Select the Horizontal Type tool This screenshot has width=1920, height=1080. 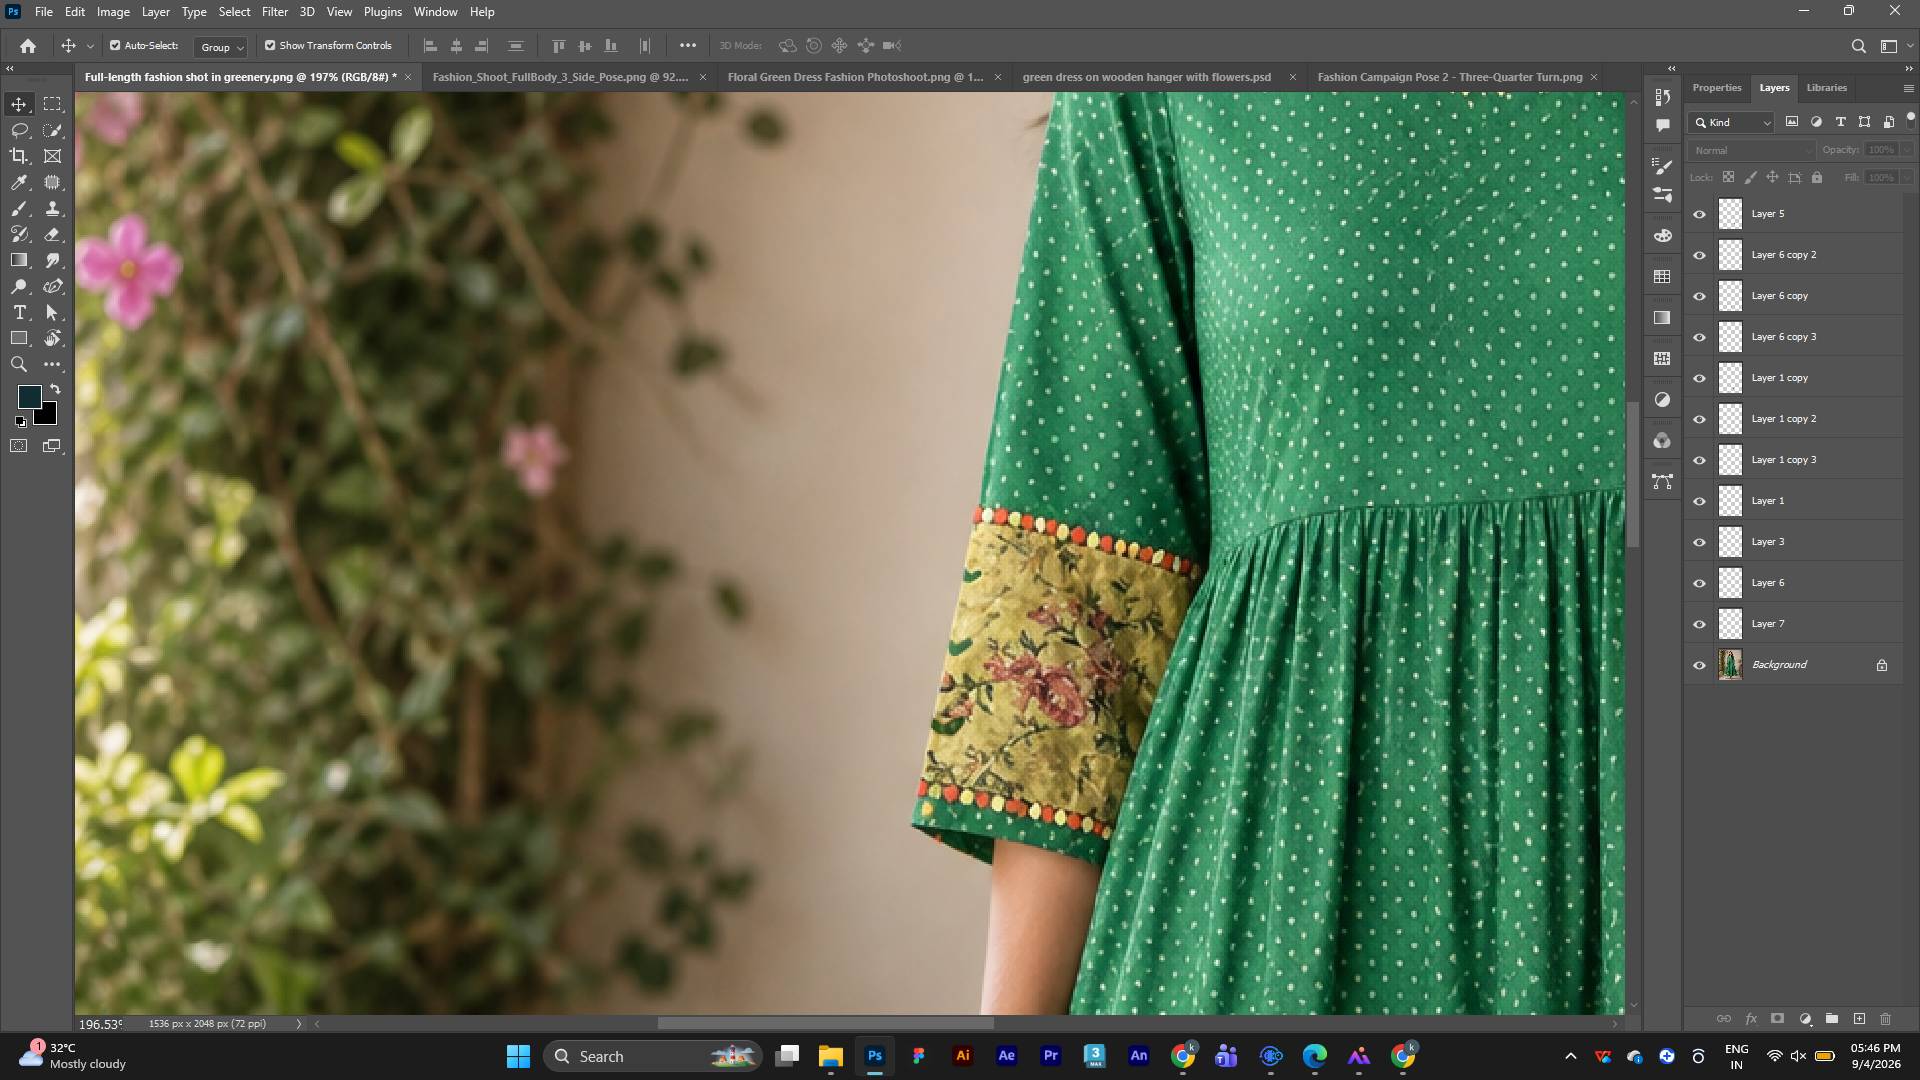(x=19, y=313)
